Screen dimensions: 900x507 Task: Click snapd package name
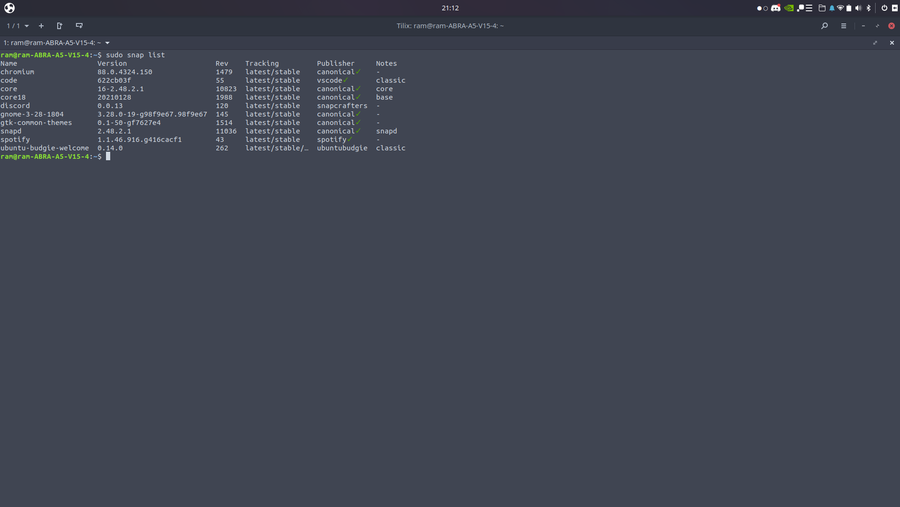pyautogui.click(x=10, y=131)
